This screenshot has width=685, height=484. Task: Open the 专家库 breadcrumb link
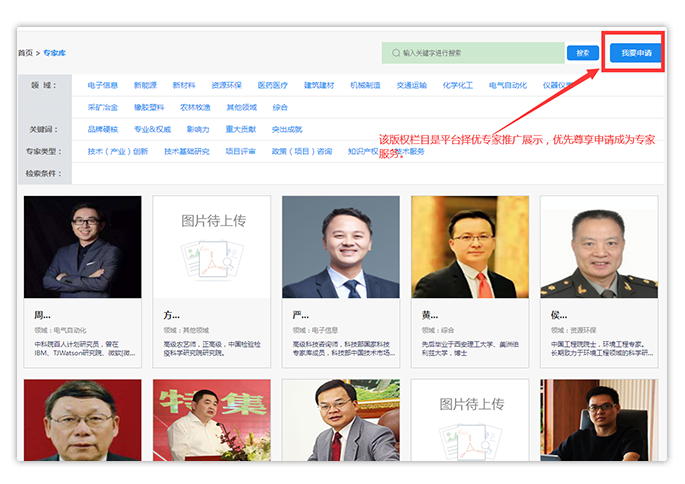[55, 53]
